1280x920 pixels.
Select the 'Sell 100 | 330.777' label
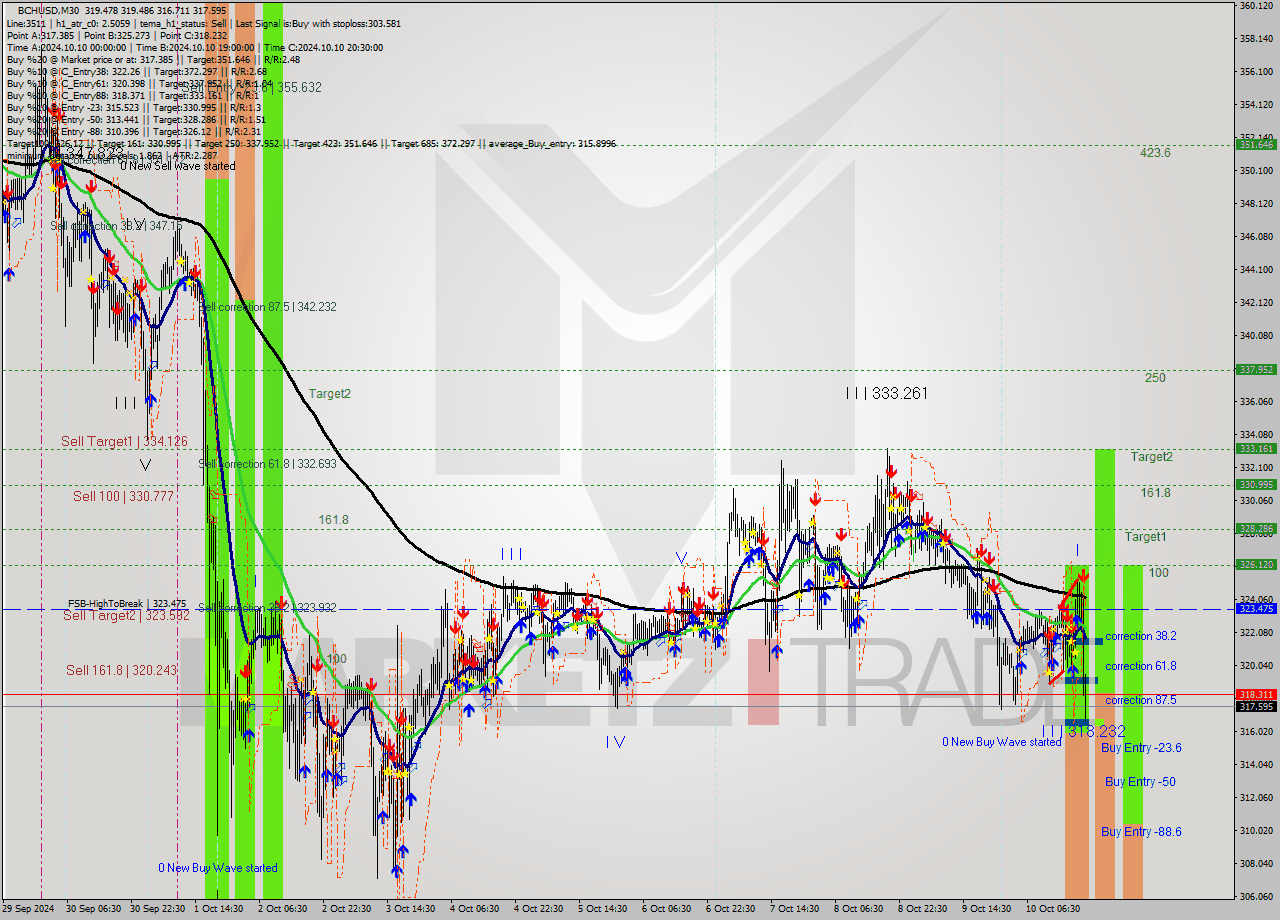pos(123,496)
